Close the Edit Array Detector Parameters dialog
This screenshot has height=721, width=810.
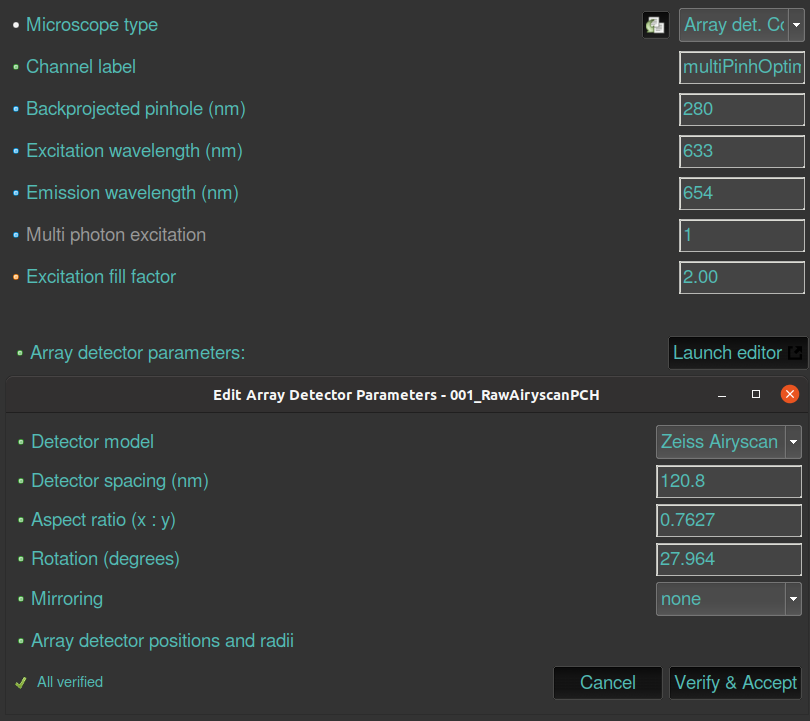click(x=790, y=395)
